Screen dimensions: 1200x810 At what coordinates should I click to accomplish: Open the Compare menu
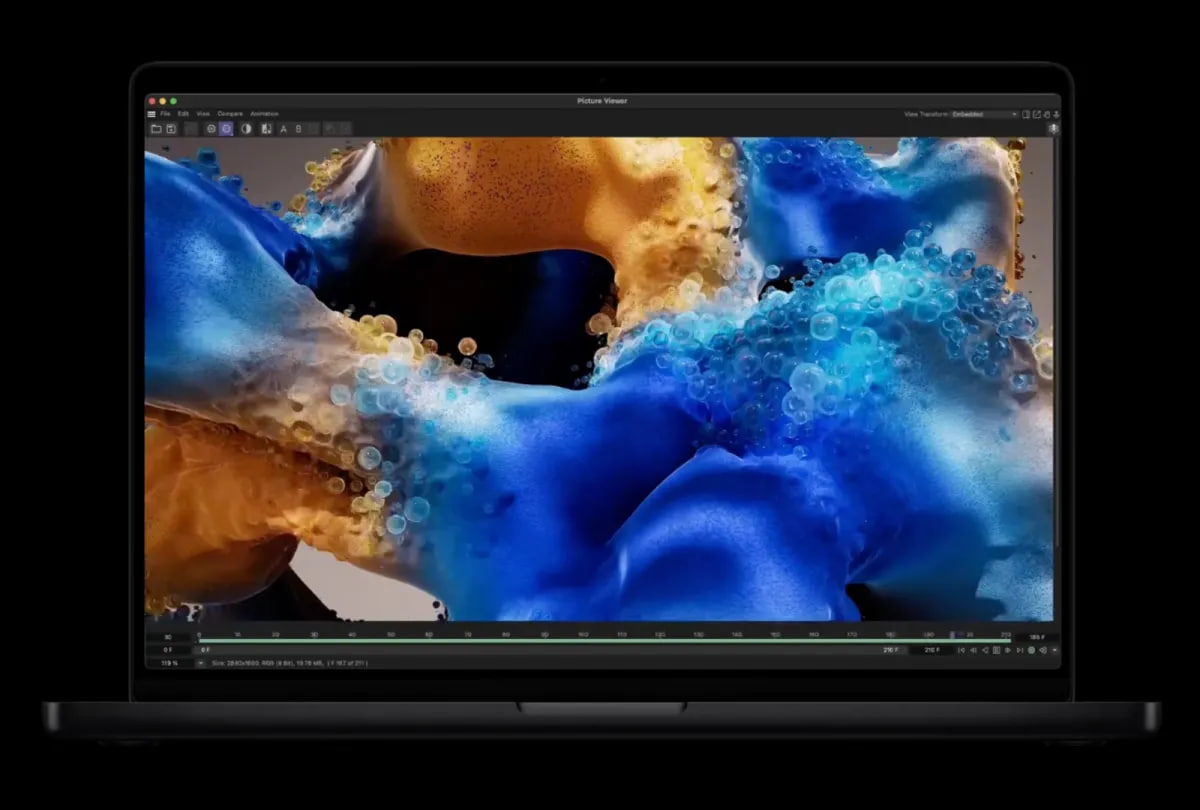point(230,114)
